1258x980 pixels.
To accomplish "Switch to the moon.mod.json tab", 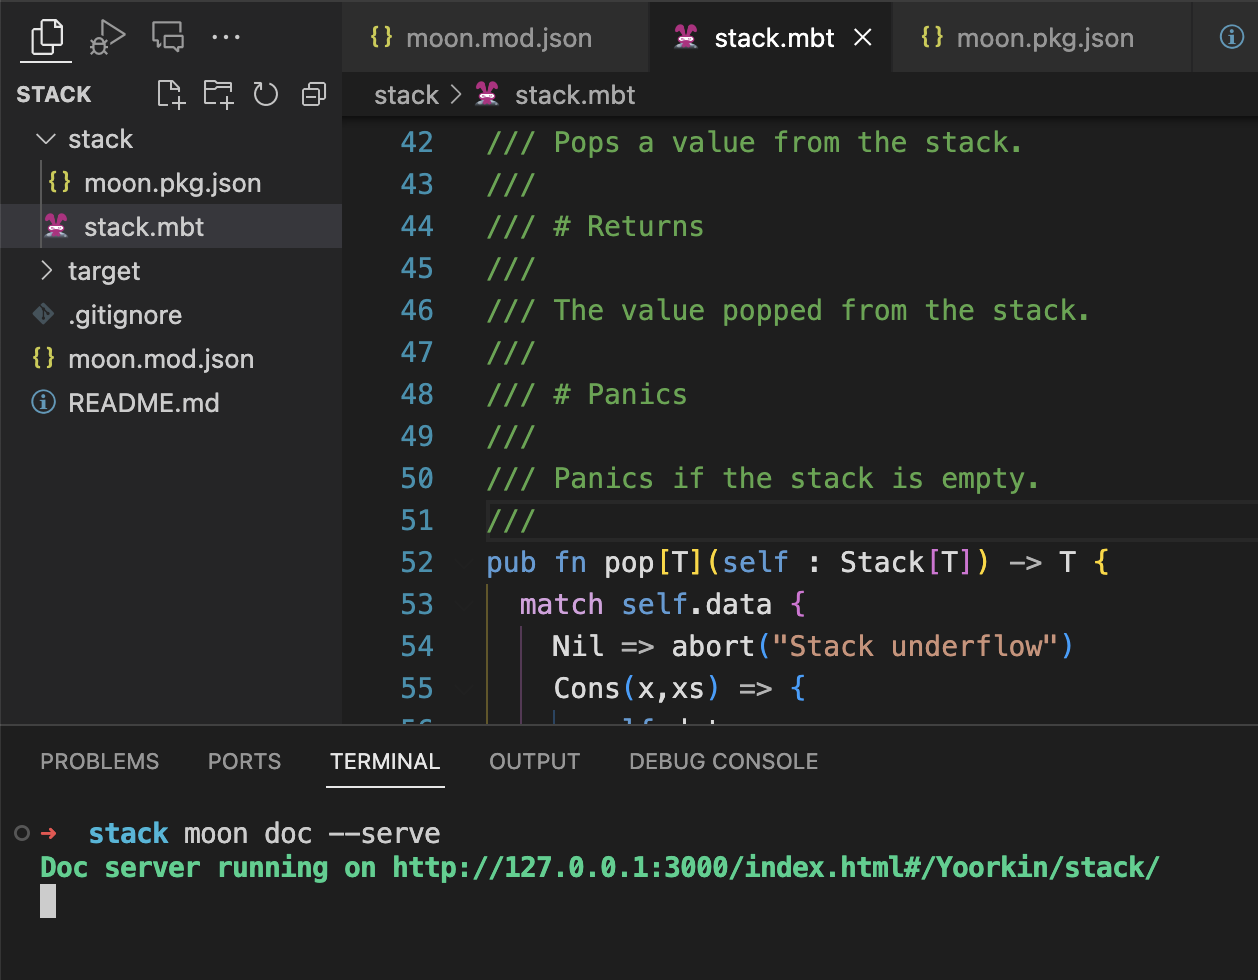I will point(497,38).
